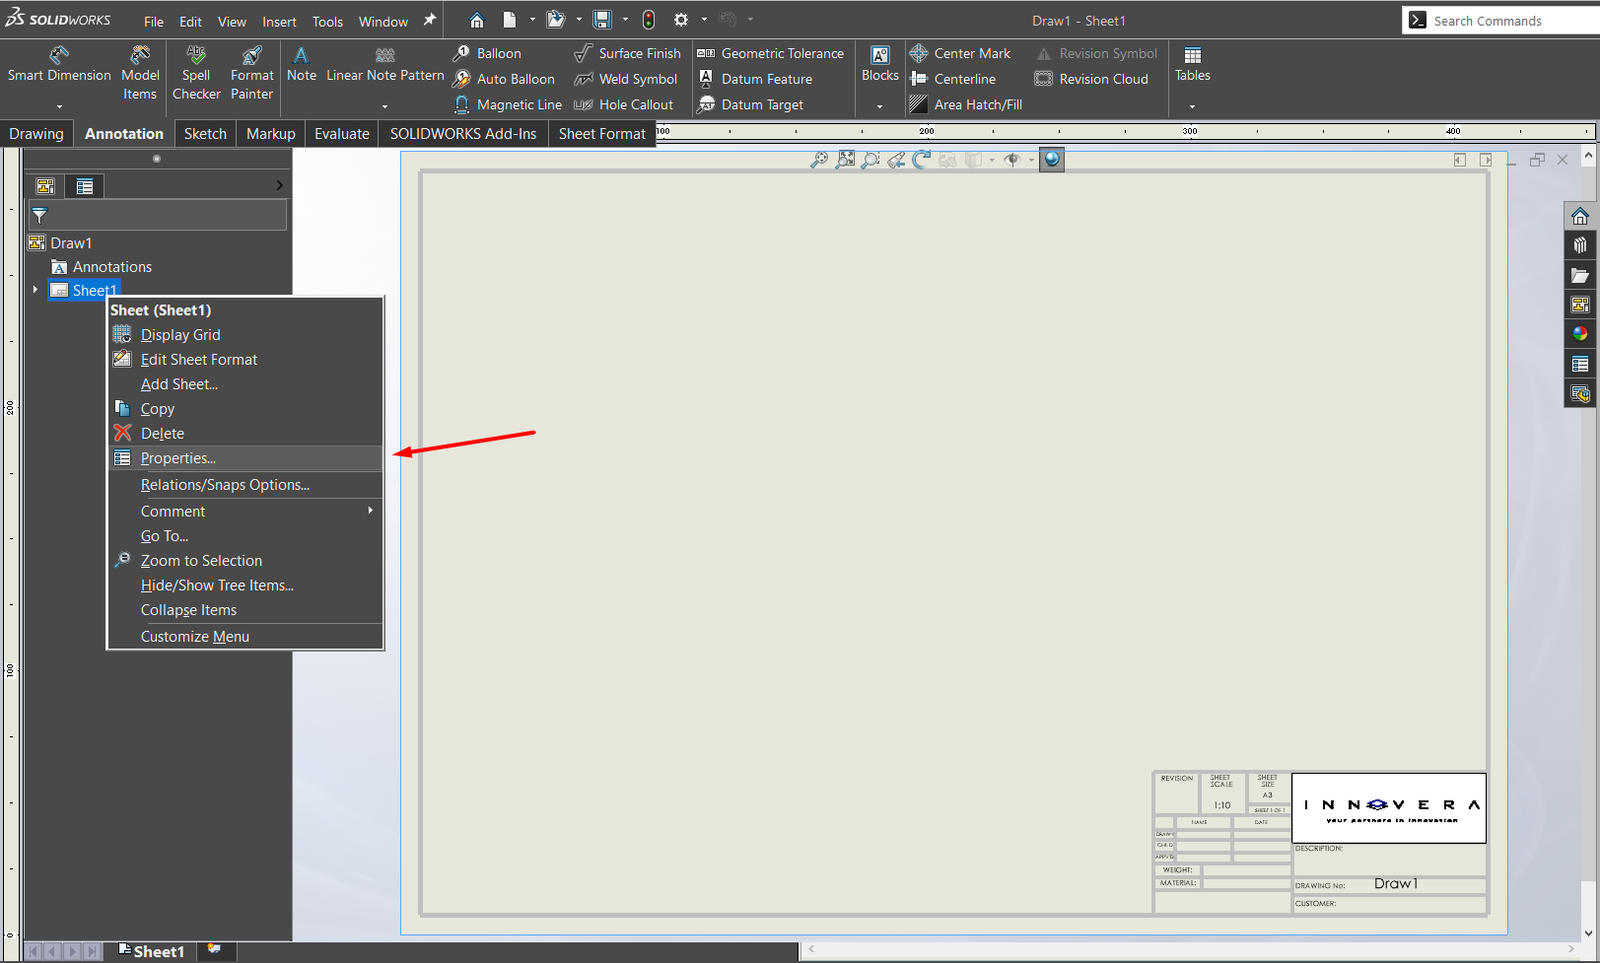1600x963 pixels.
Task: Pin the menu bar with the pushpin
Action: point(430,20)
